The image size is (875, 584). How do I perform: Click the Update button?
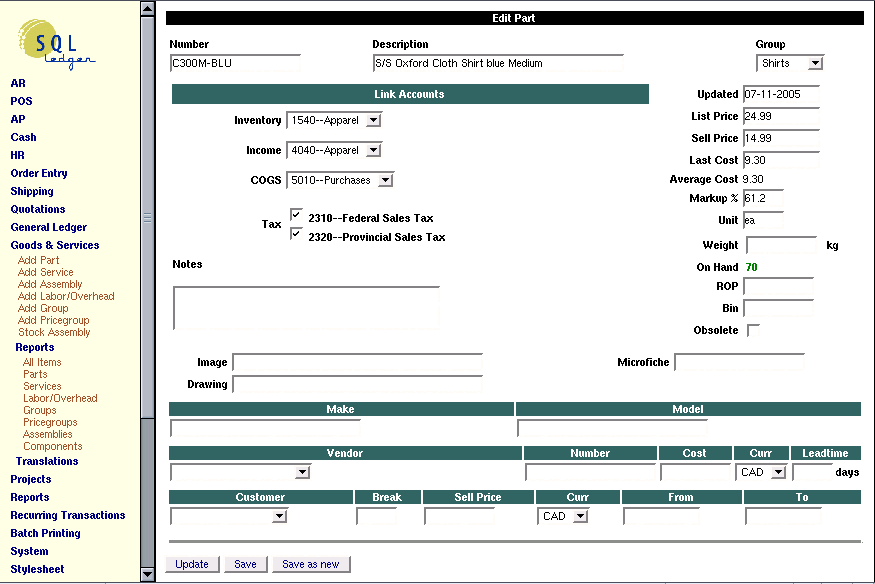coord(192,563)
